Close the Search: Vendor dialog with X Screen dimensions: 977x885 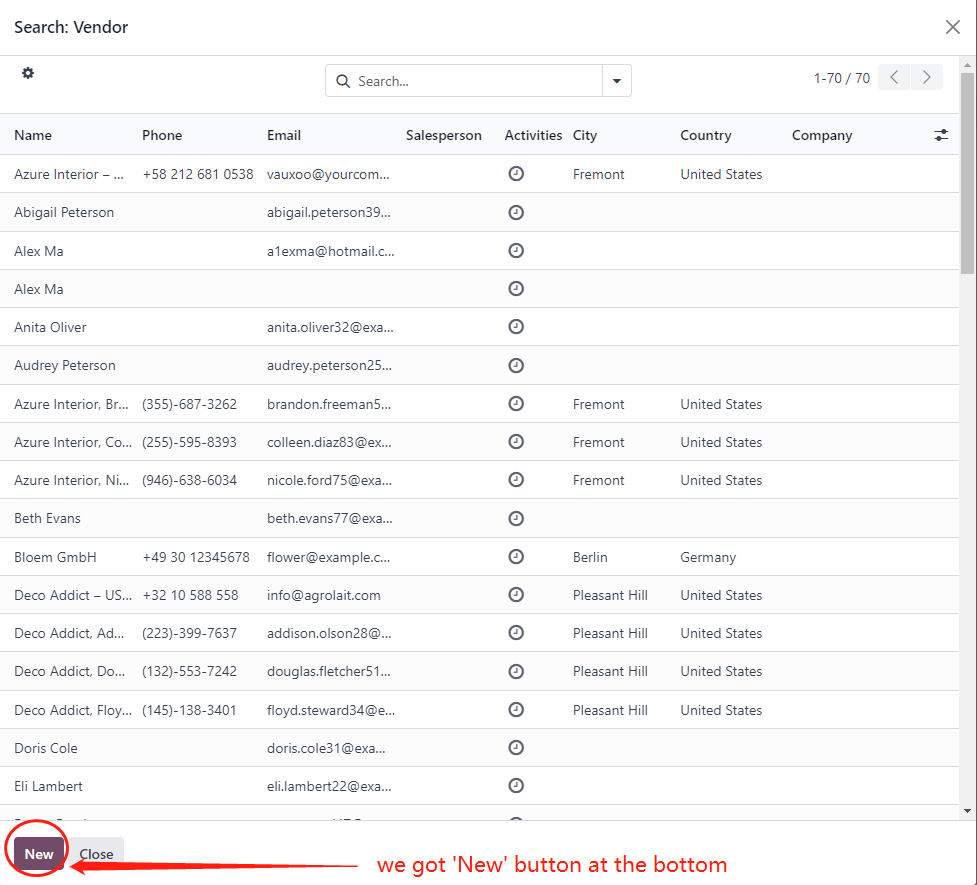952,27
